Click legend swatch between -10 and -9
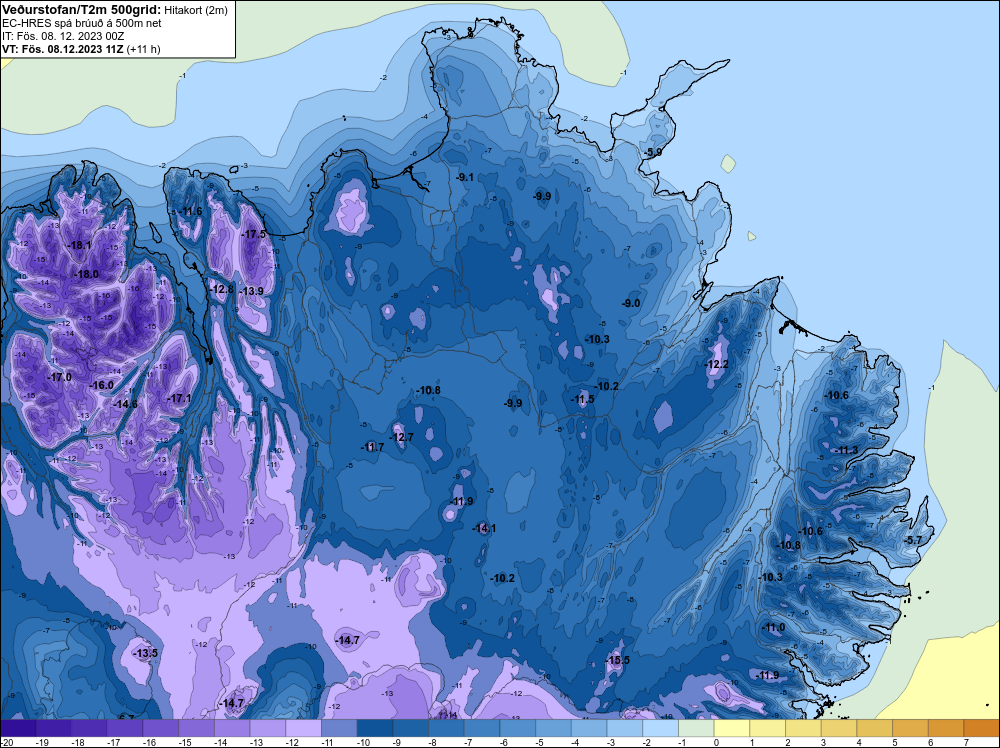This screenshot has height=748, width=1000. pos(375,728)
